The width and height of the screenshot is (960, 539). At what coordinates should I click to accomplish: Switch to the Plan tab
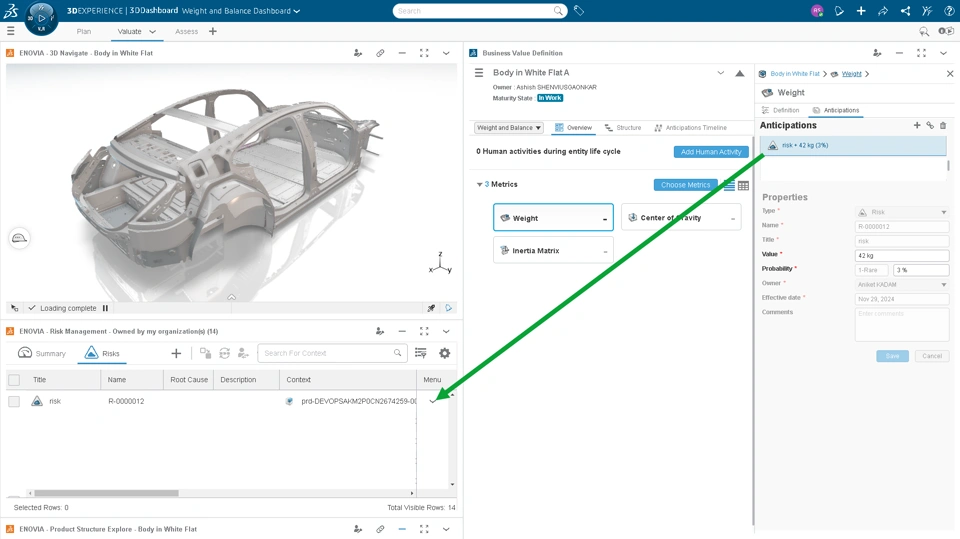click(84, 31)
